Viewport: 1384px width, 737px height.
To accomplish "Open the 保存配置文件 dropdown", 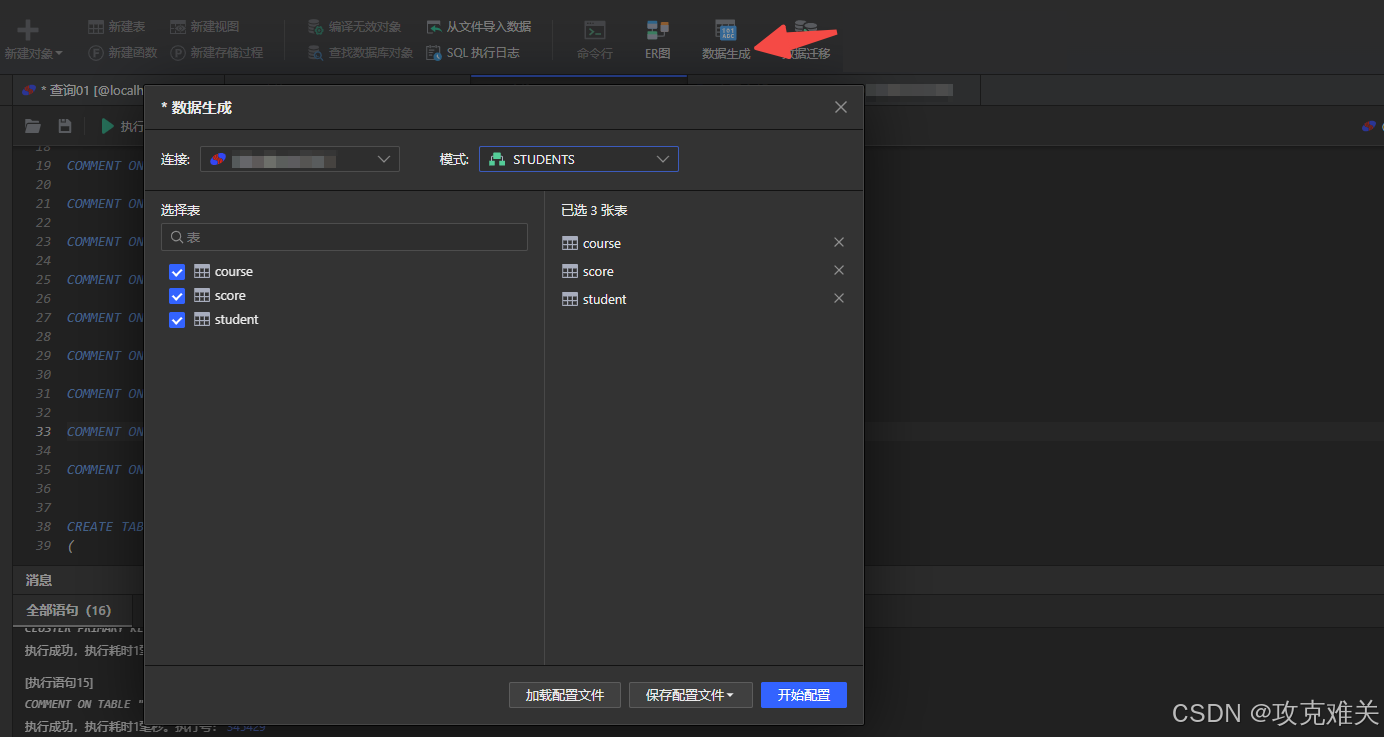I will 690,694.
